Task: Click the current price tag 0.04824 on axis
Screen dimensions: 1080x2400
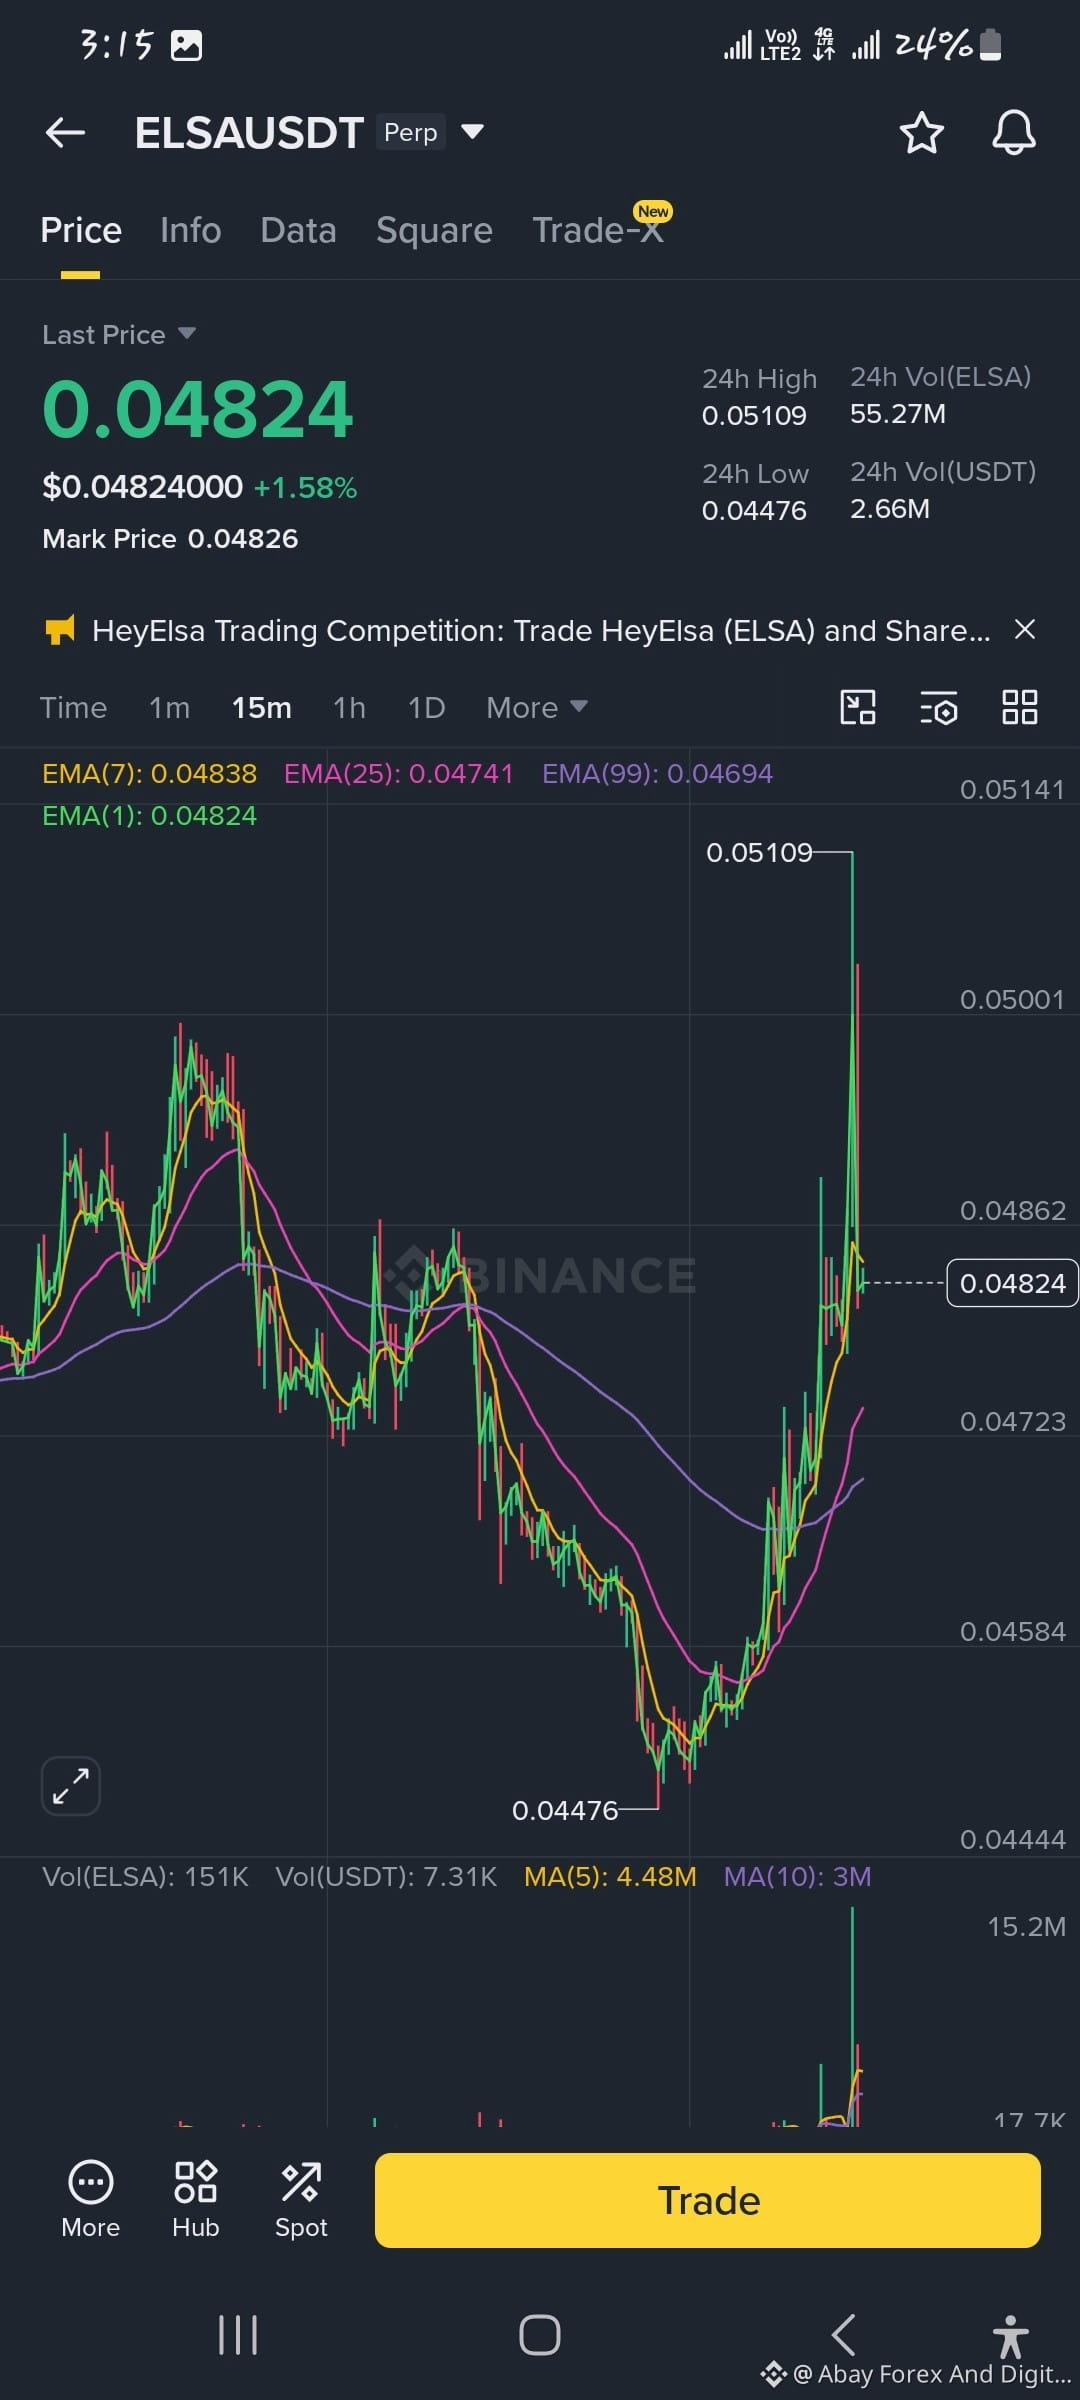Action: [x=1012, y=1283]
